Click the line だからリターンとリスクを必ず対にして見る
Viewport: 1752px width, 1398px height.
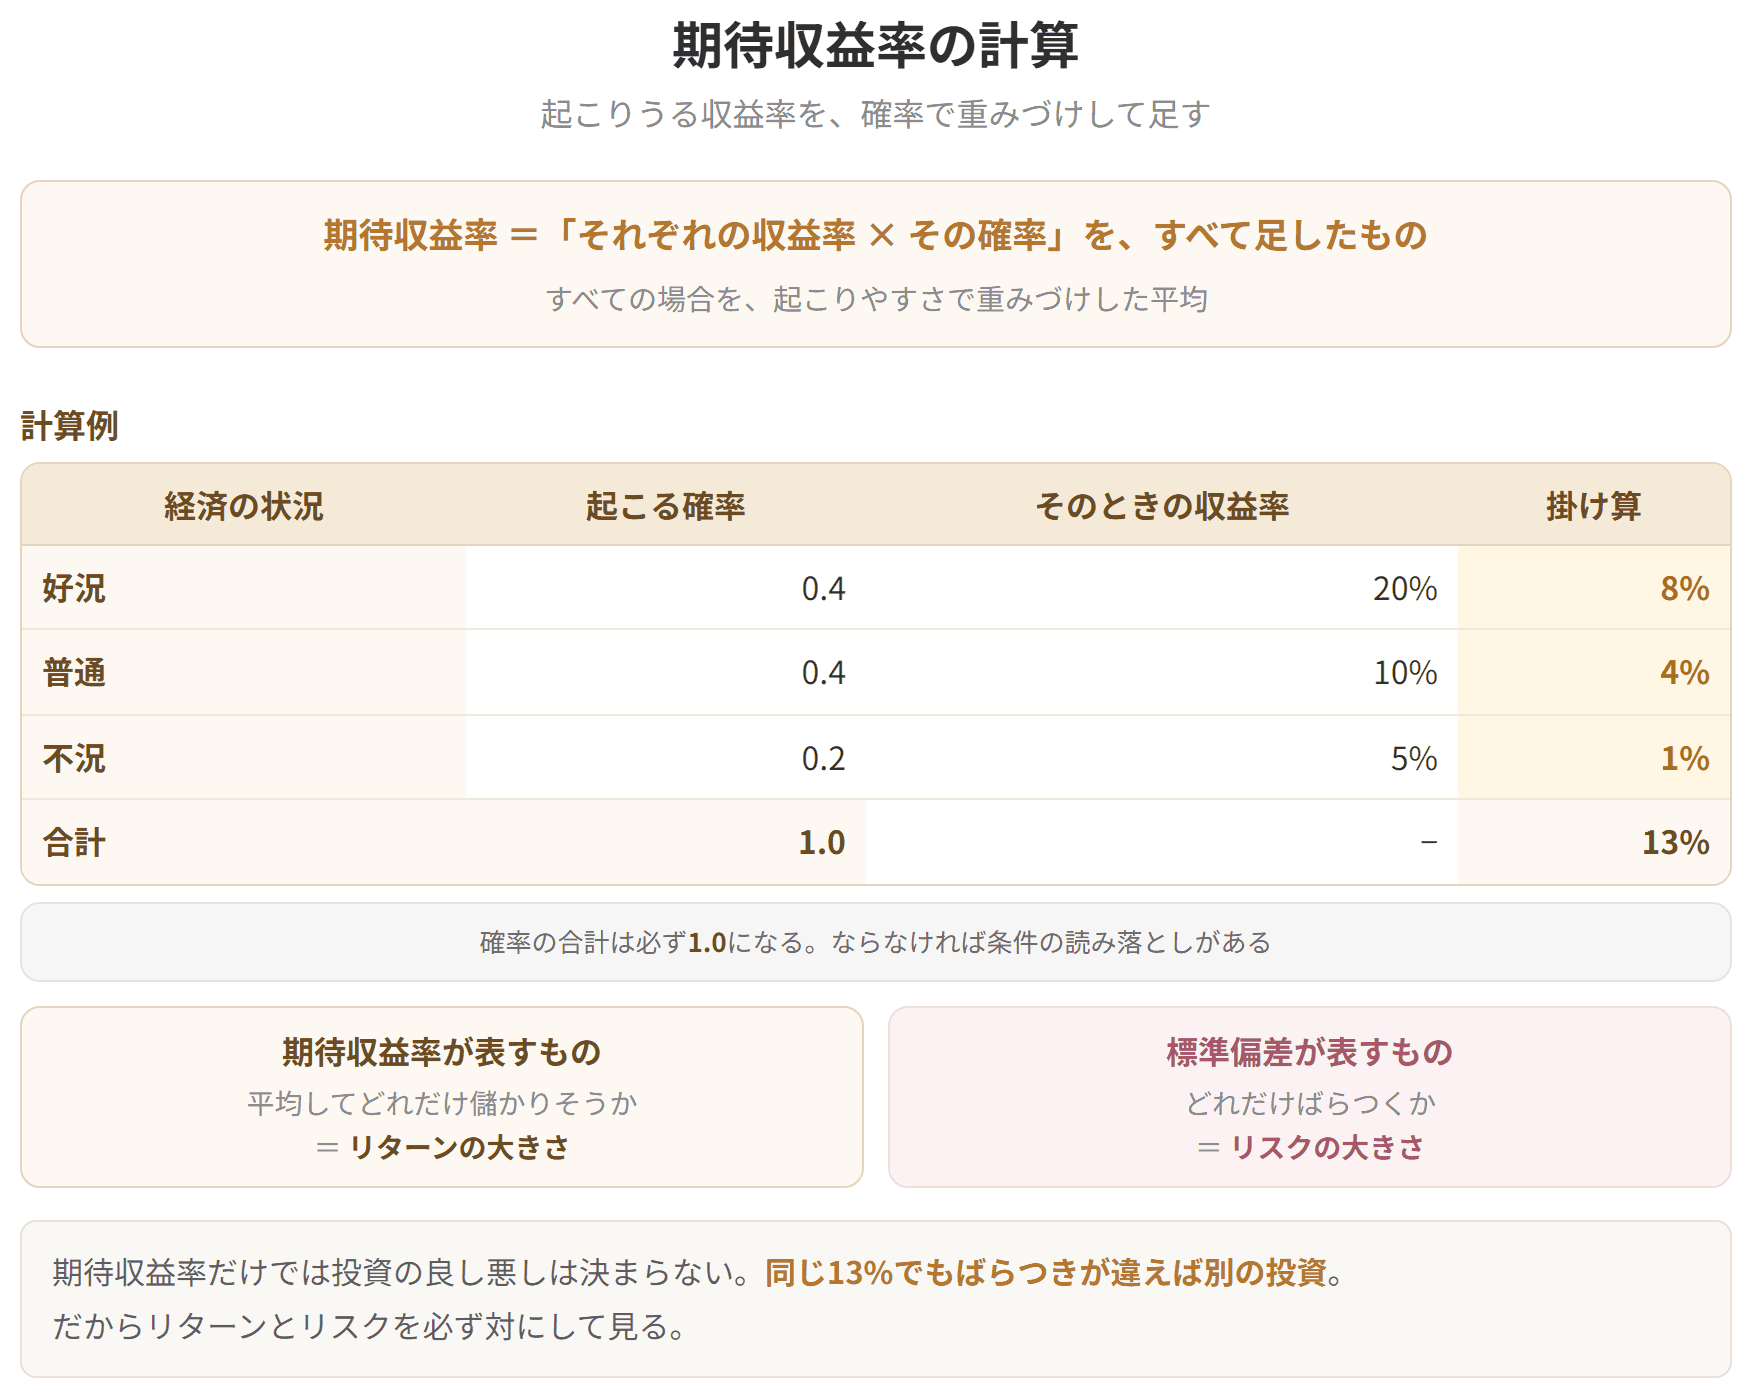(x=369, y=1326)
